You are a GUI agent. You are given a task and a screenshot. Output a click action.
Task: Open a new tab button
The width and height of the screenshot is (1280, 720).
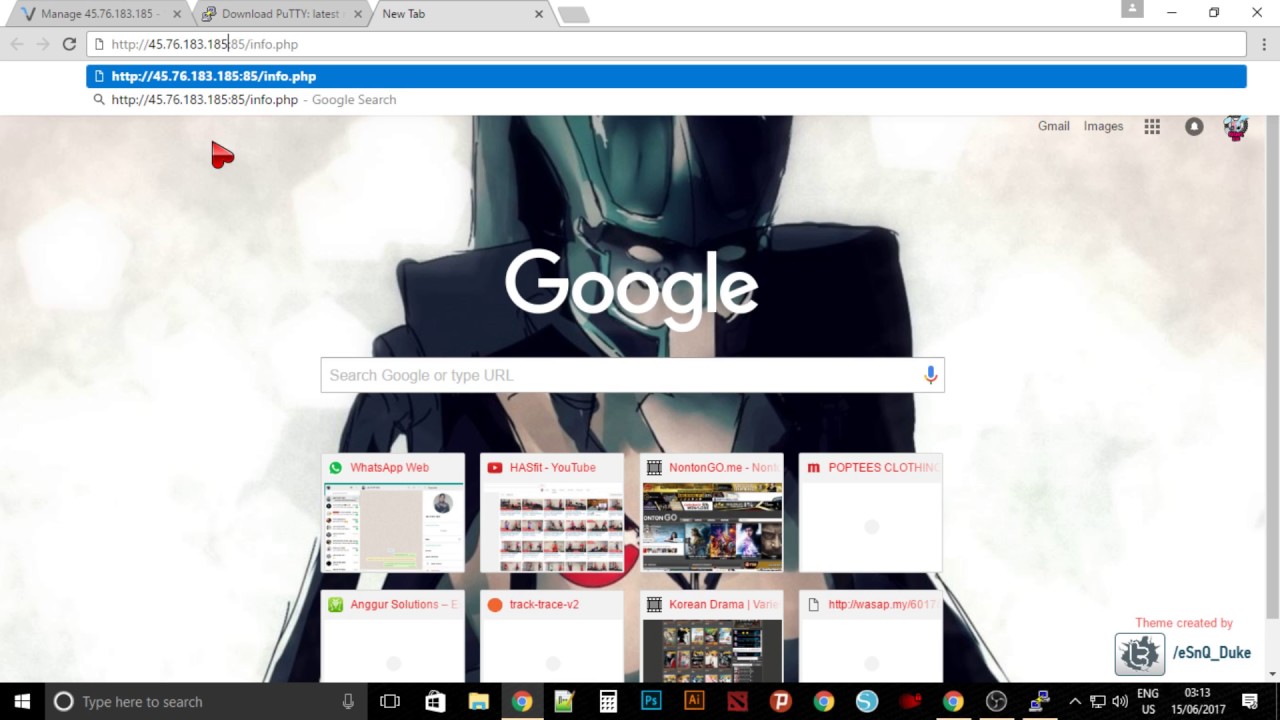click(574, 14)
